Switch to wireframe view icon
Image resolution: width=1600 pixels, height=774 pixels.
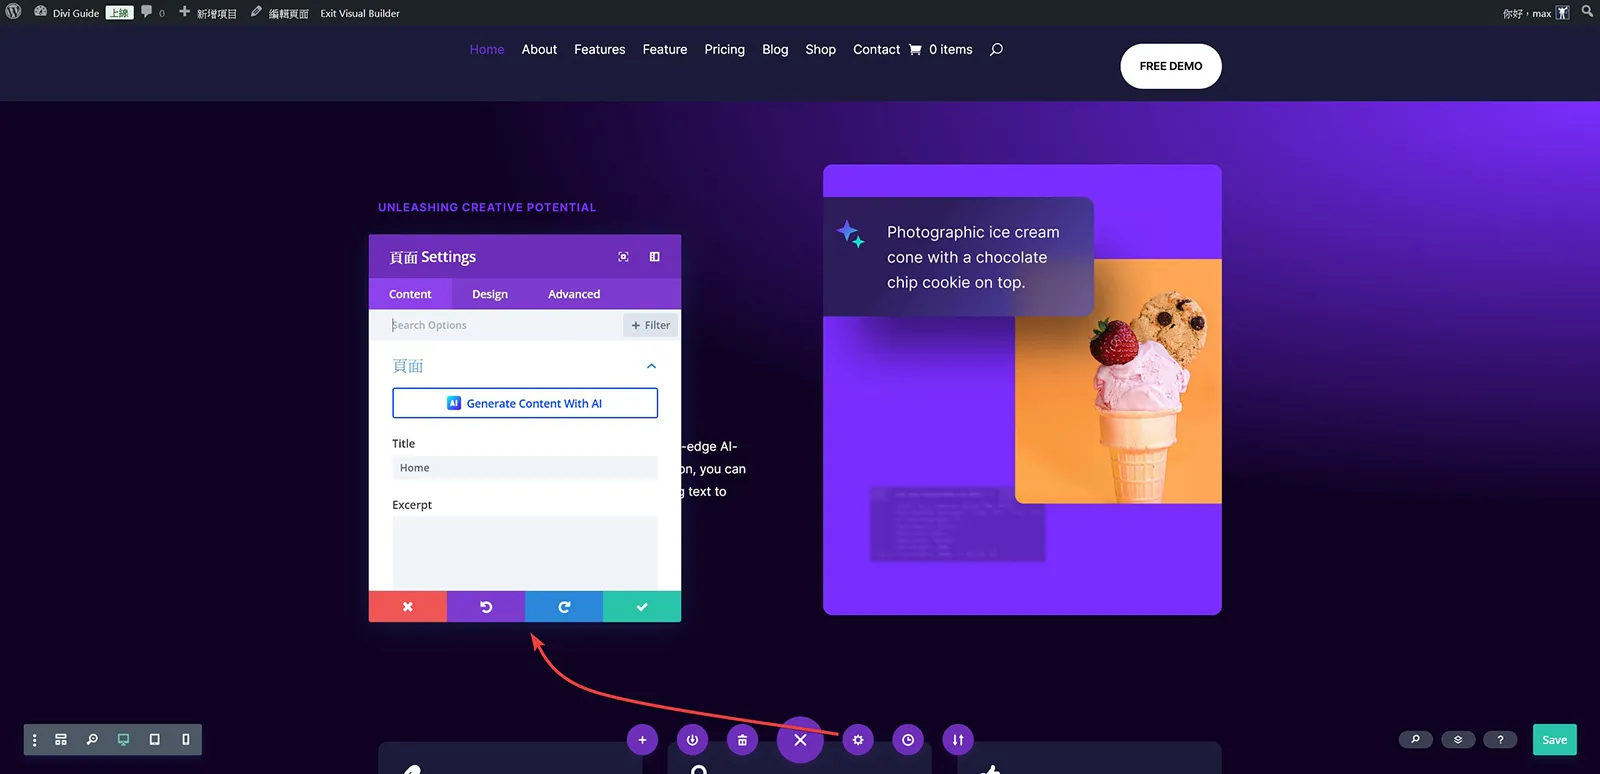[61, 740]
